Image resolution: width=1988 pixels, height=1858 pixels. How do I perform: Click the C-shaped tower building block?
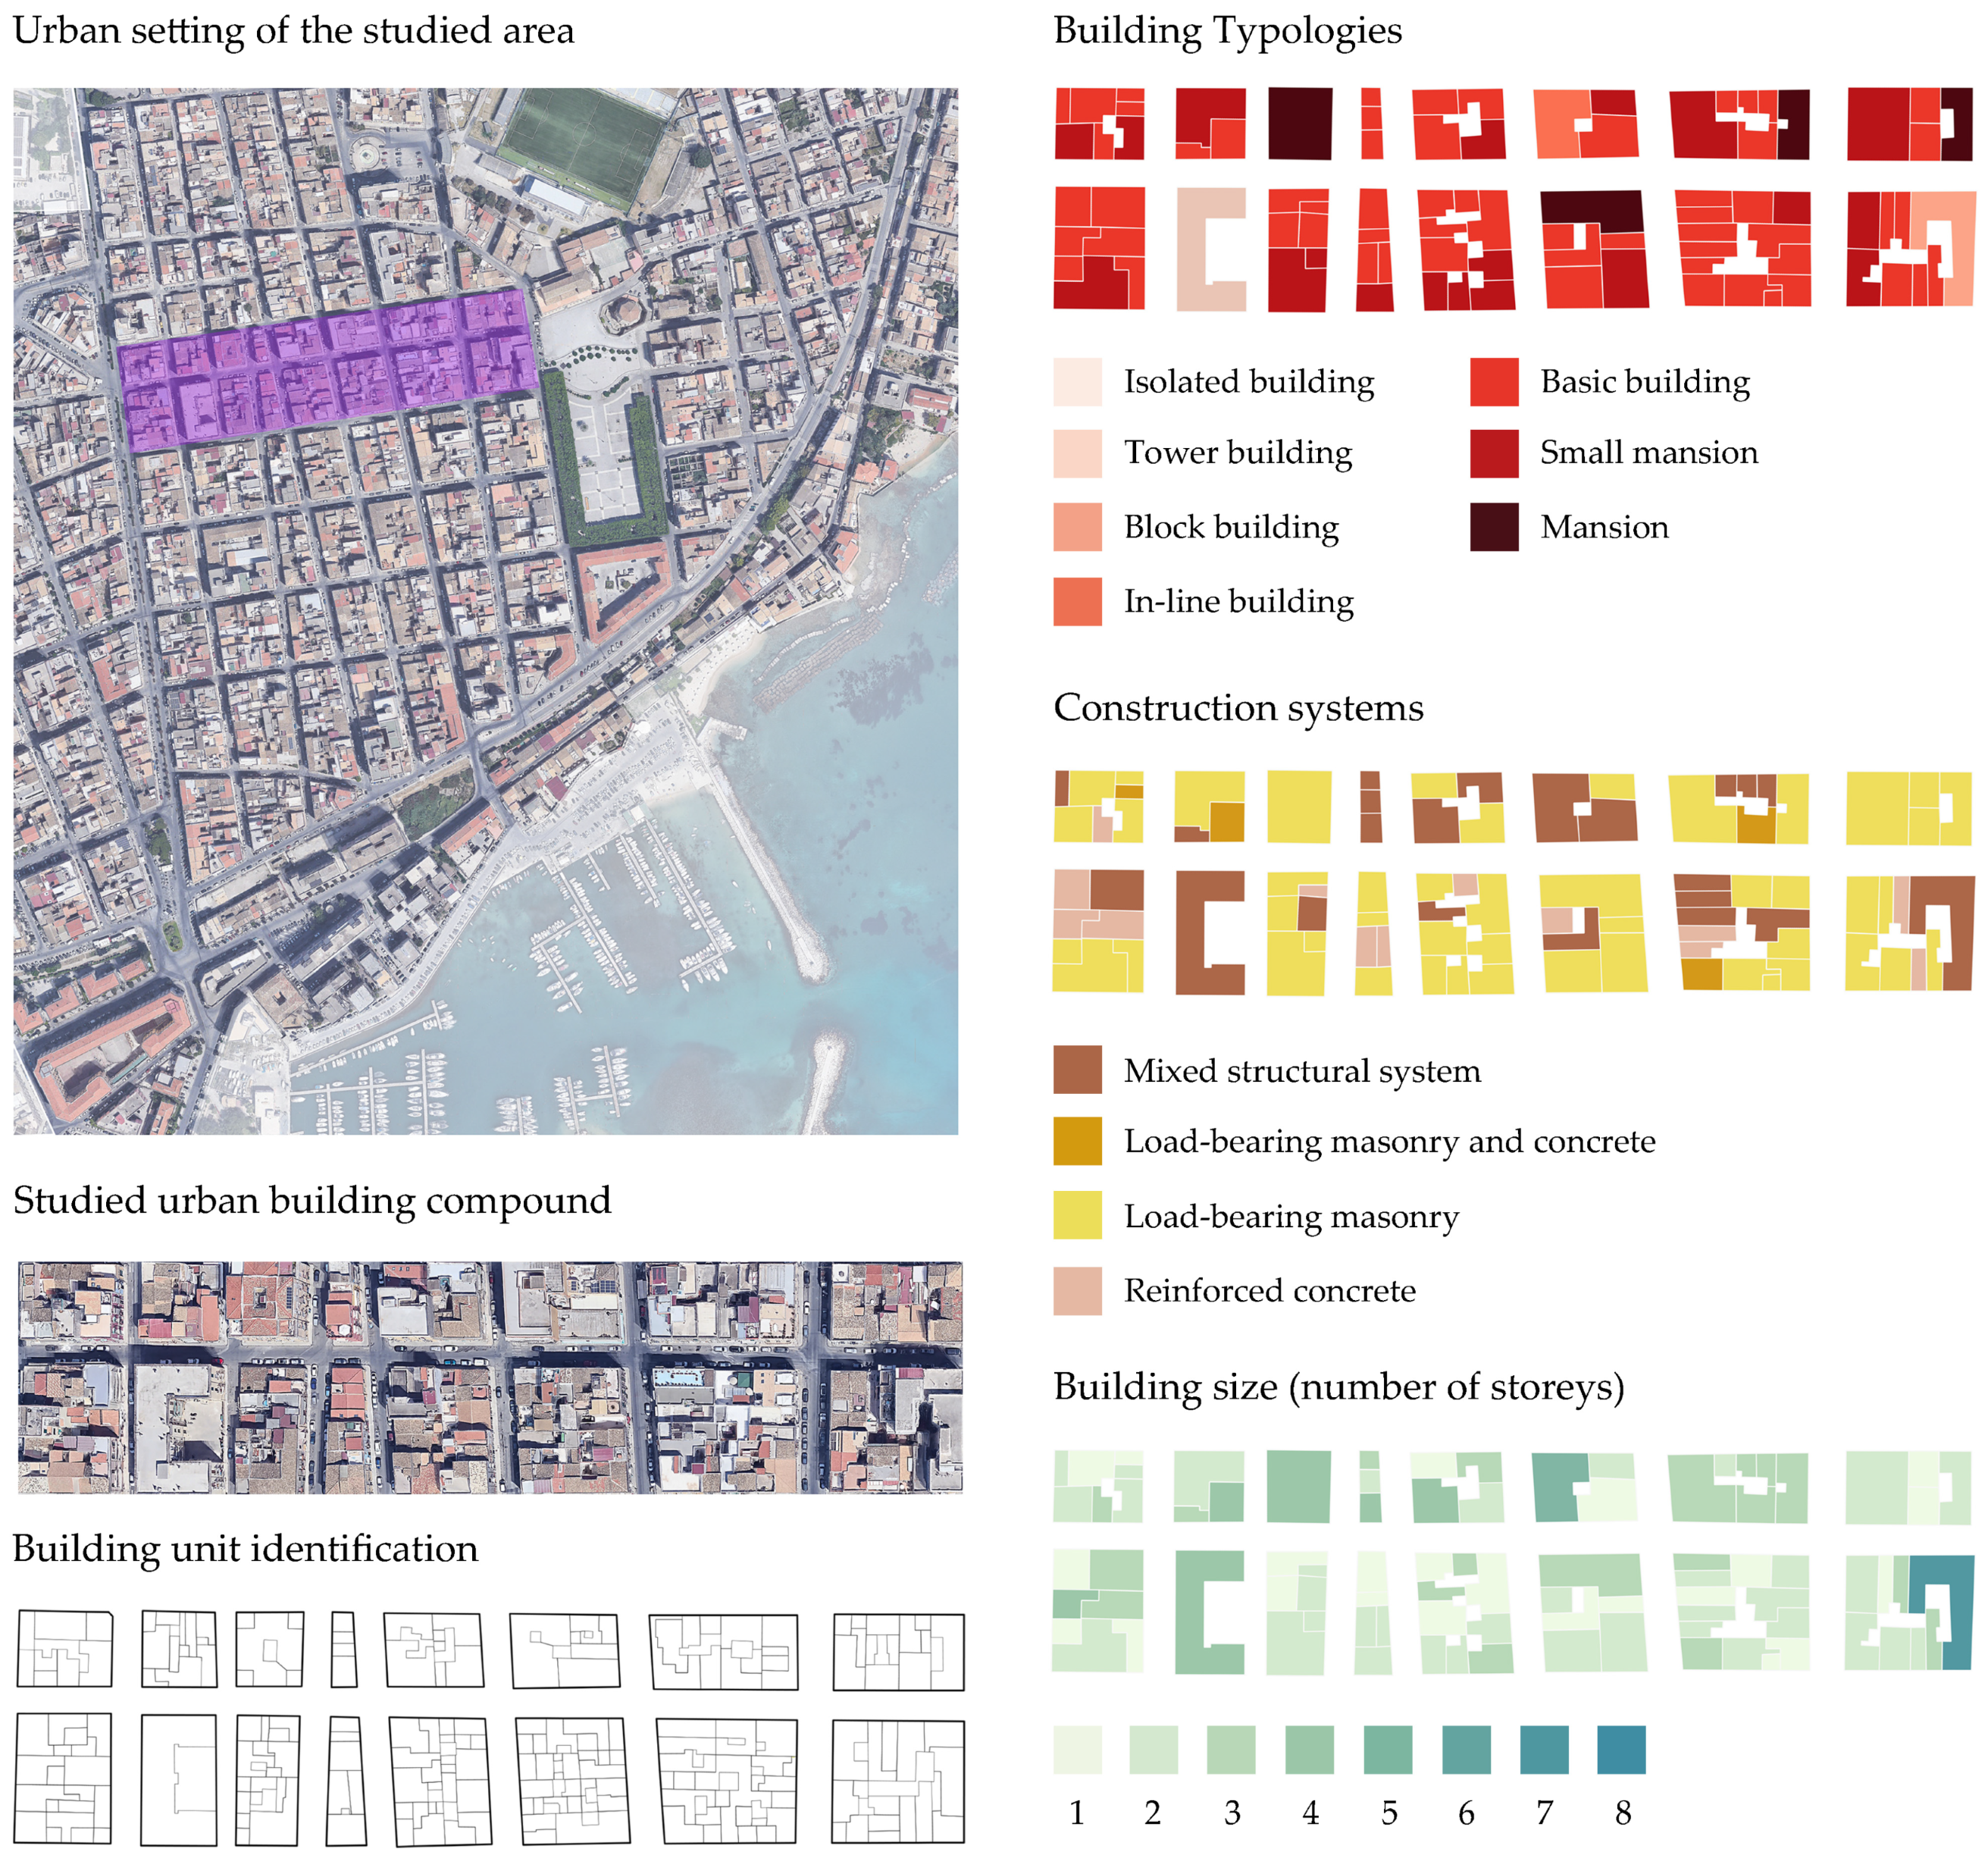[x=1193, y=250]
